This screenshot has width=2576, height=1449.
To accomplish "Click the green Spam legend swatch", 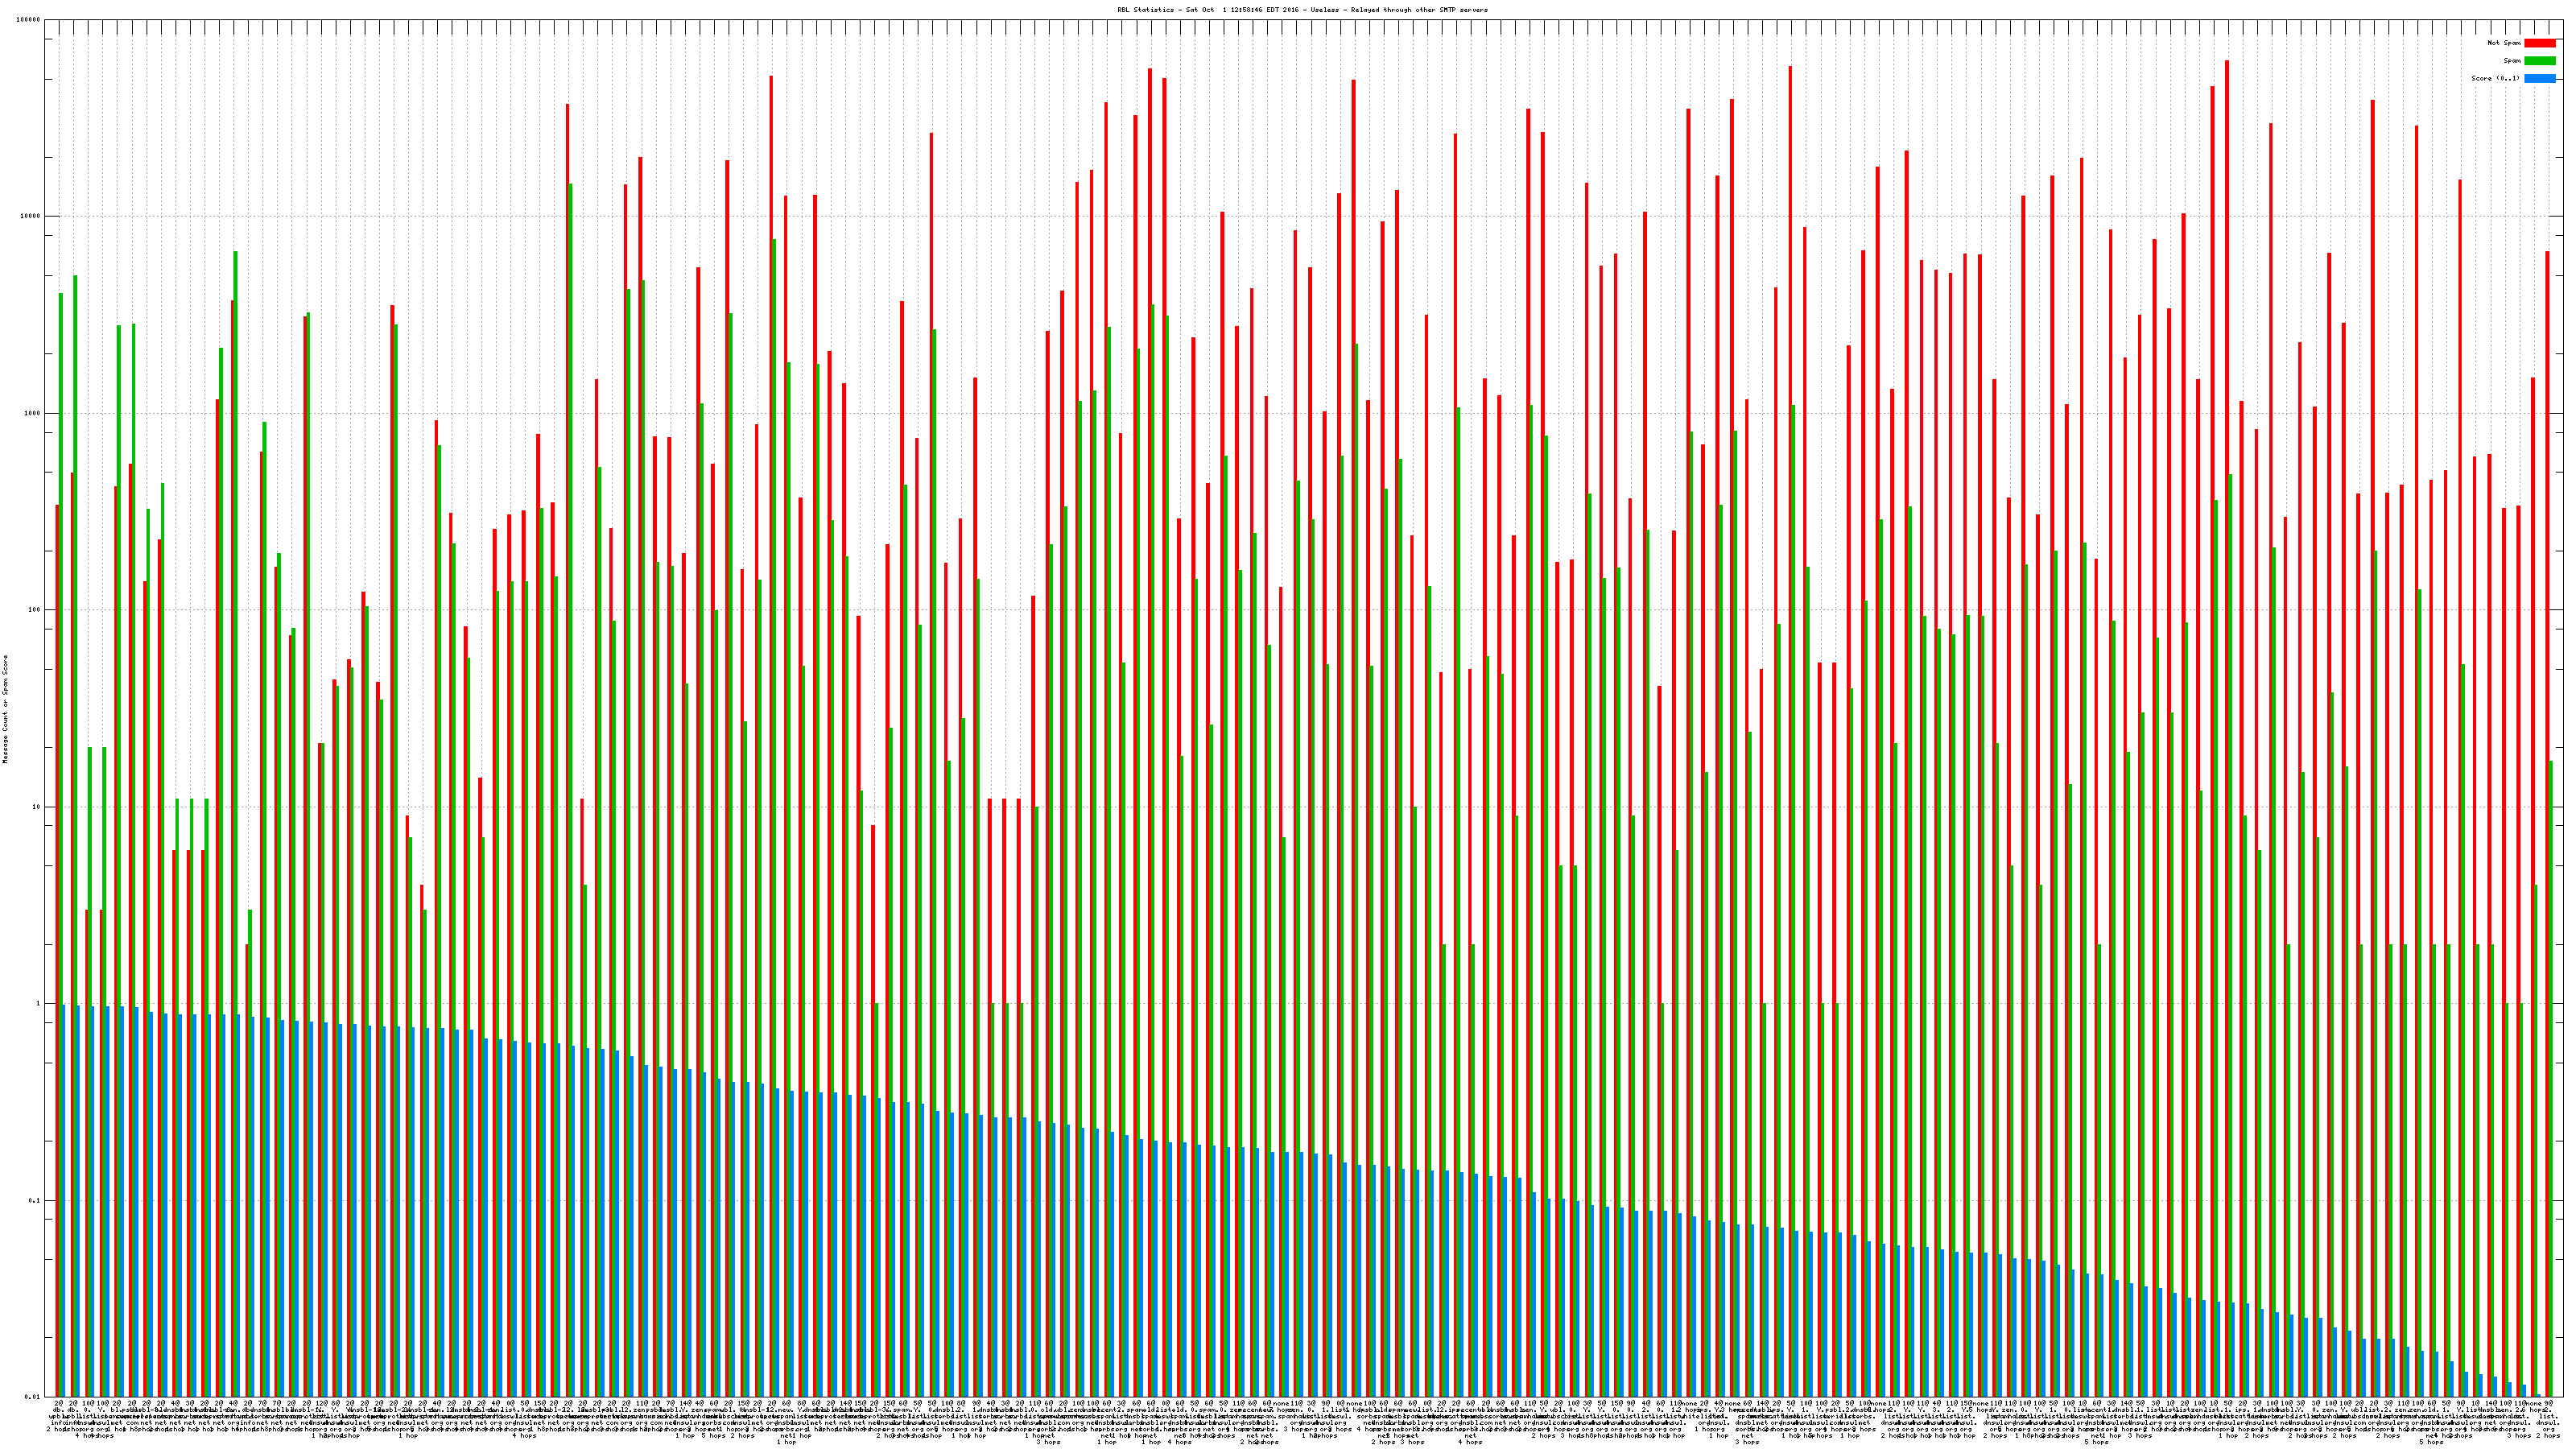I will point(2540,61).
